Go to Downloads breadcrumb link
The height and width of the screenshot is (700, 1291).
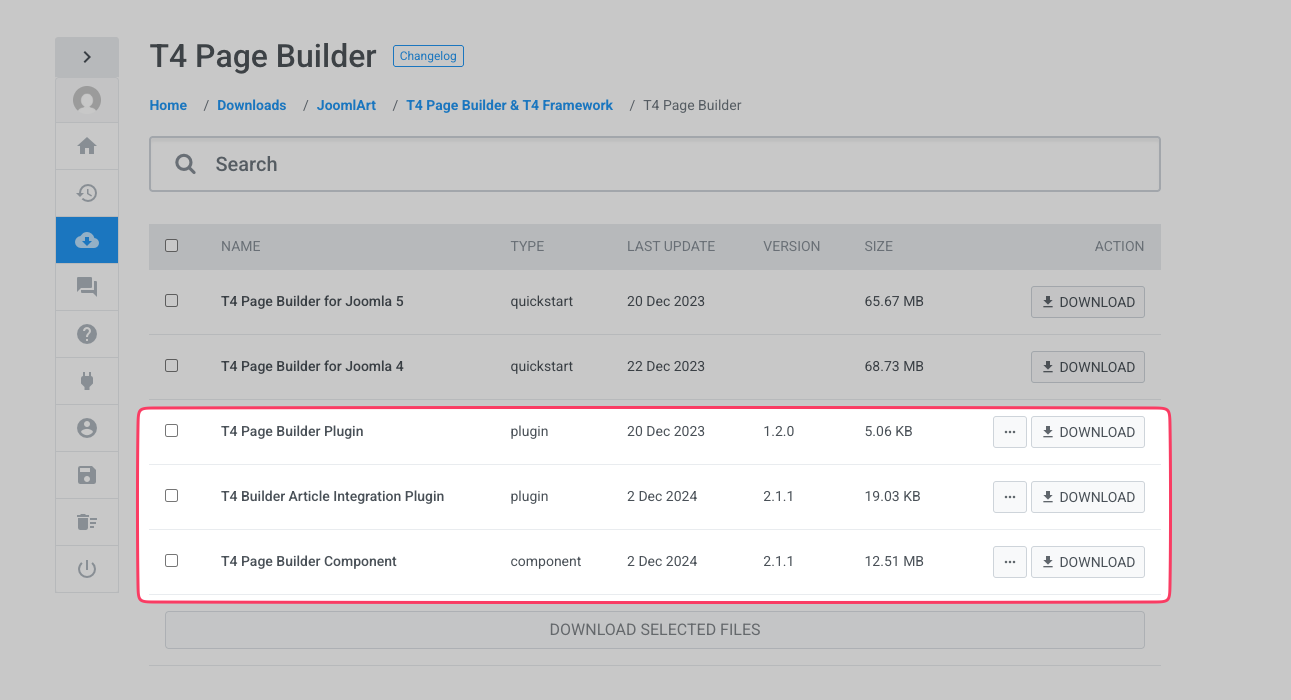(252, 105)
